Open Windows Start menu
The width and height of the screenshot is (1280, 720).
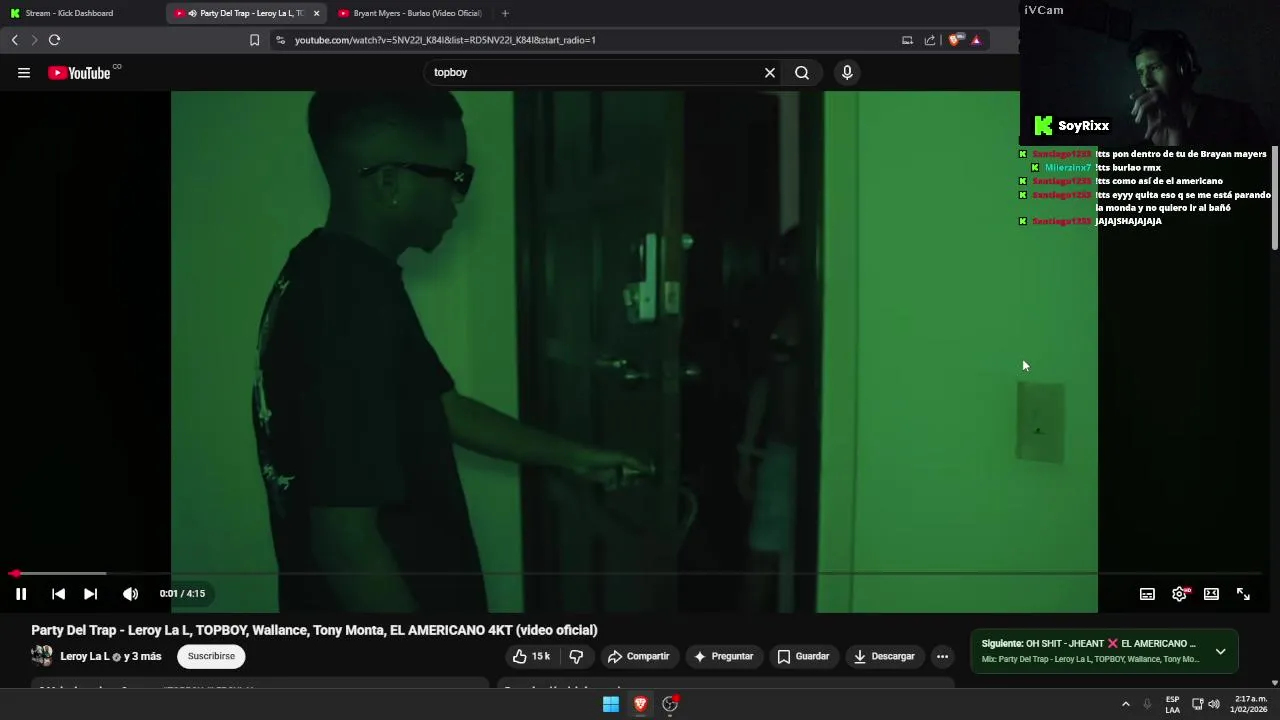611,704
